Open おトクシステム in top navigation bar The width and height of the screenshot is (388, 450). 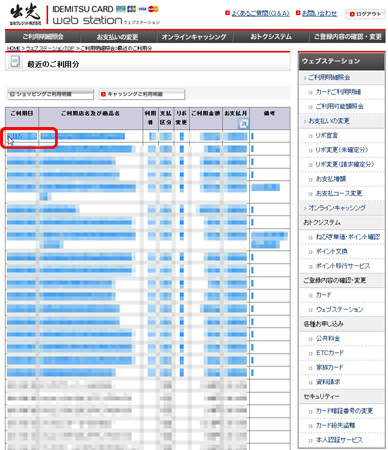click(271, 36)
